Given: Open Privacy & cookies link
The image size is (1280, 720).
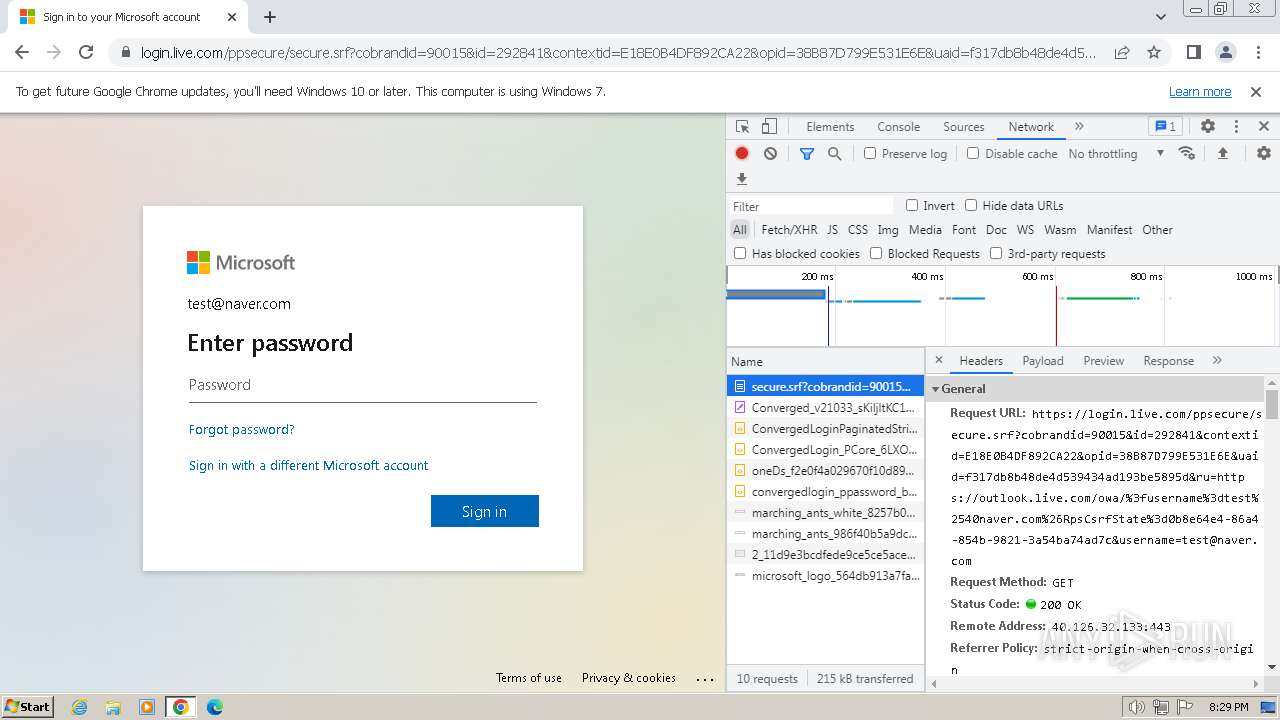Looking at the screenshot, I should tap(629, 678).
